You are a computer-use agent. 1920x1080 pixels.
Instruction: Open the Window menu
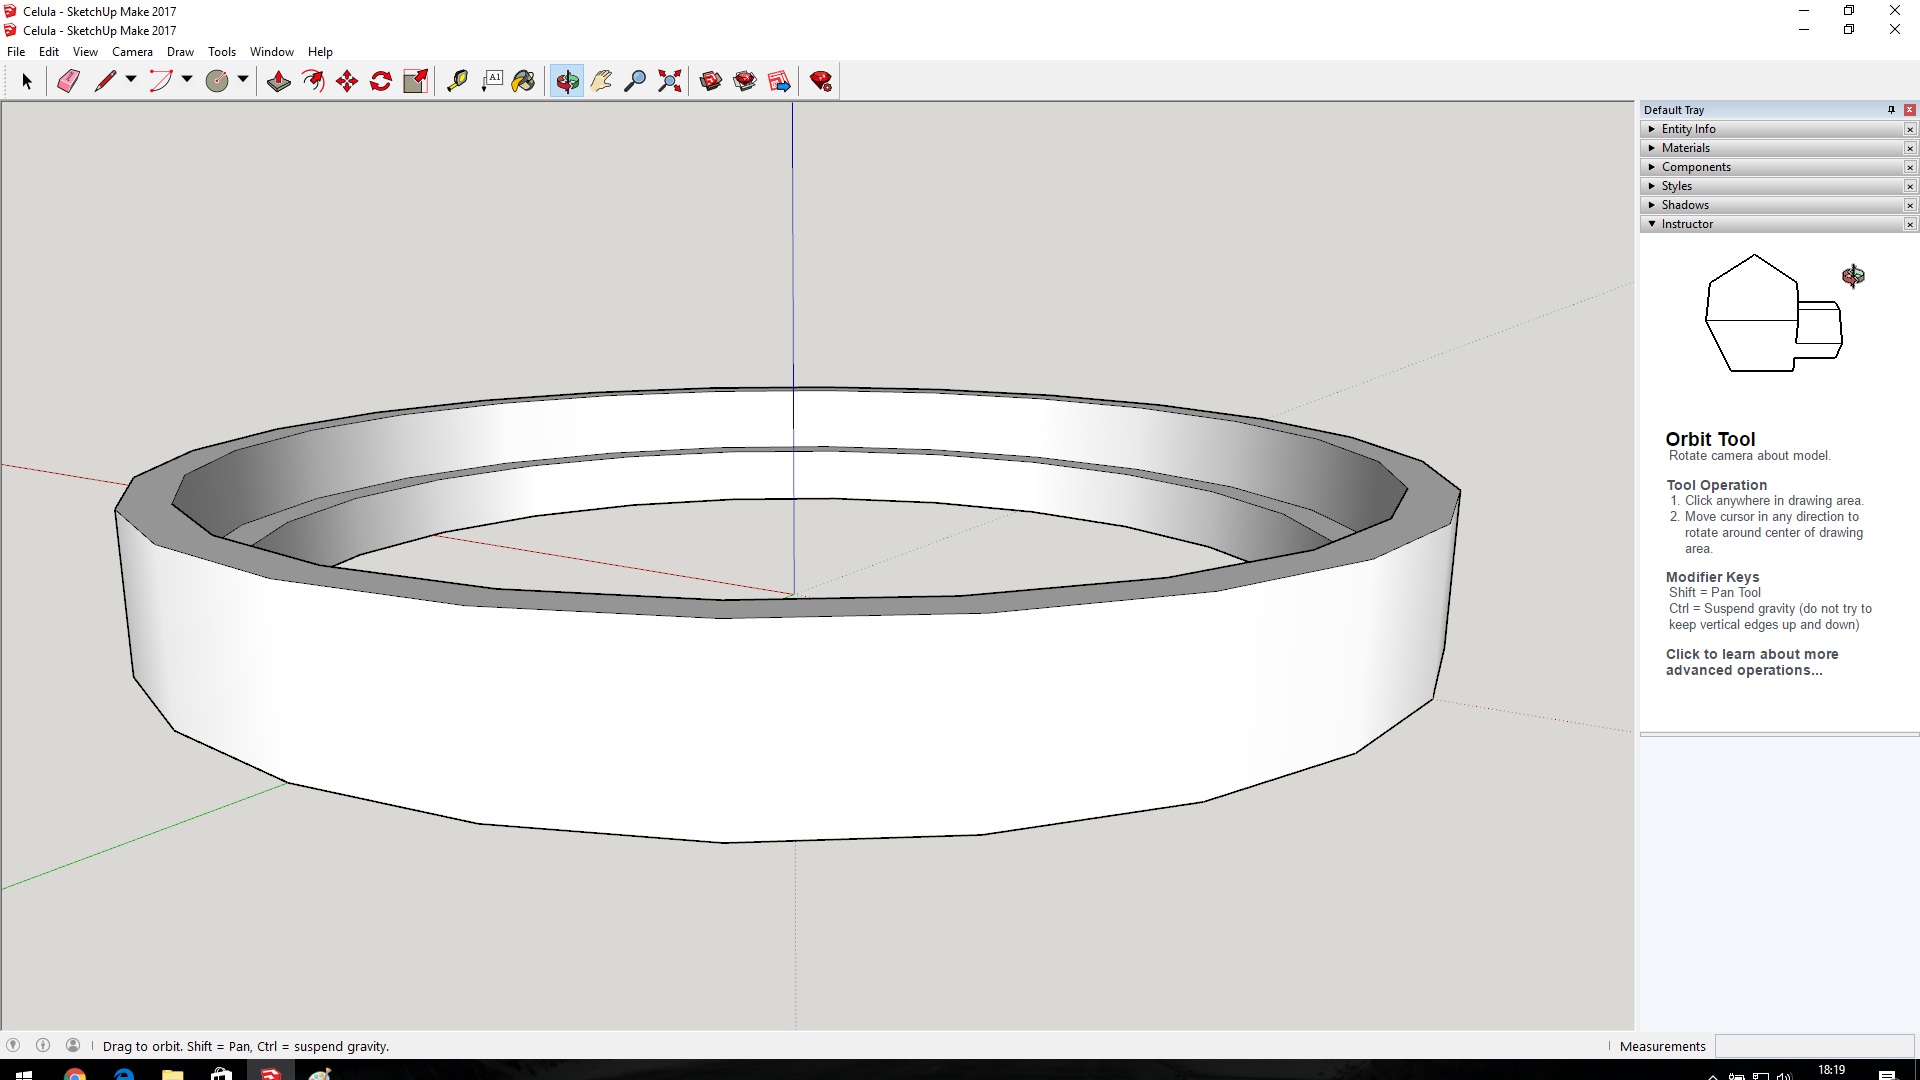(x=272, y=52)
